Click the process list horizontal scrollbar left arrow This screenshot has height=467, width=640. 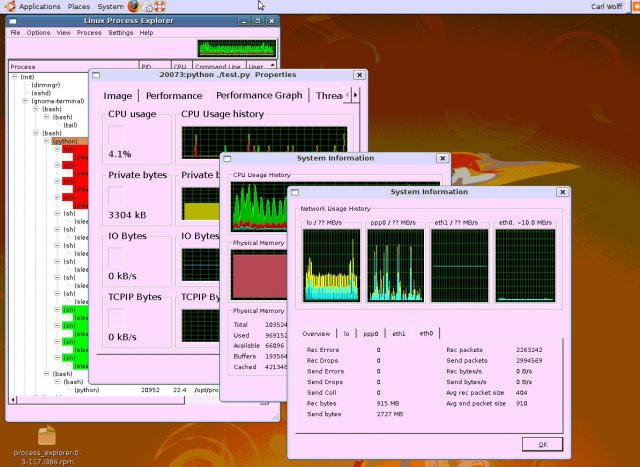pos(13,400)
